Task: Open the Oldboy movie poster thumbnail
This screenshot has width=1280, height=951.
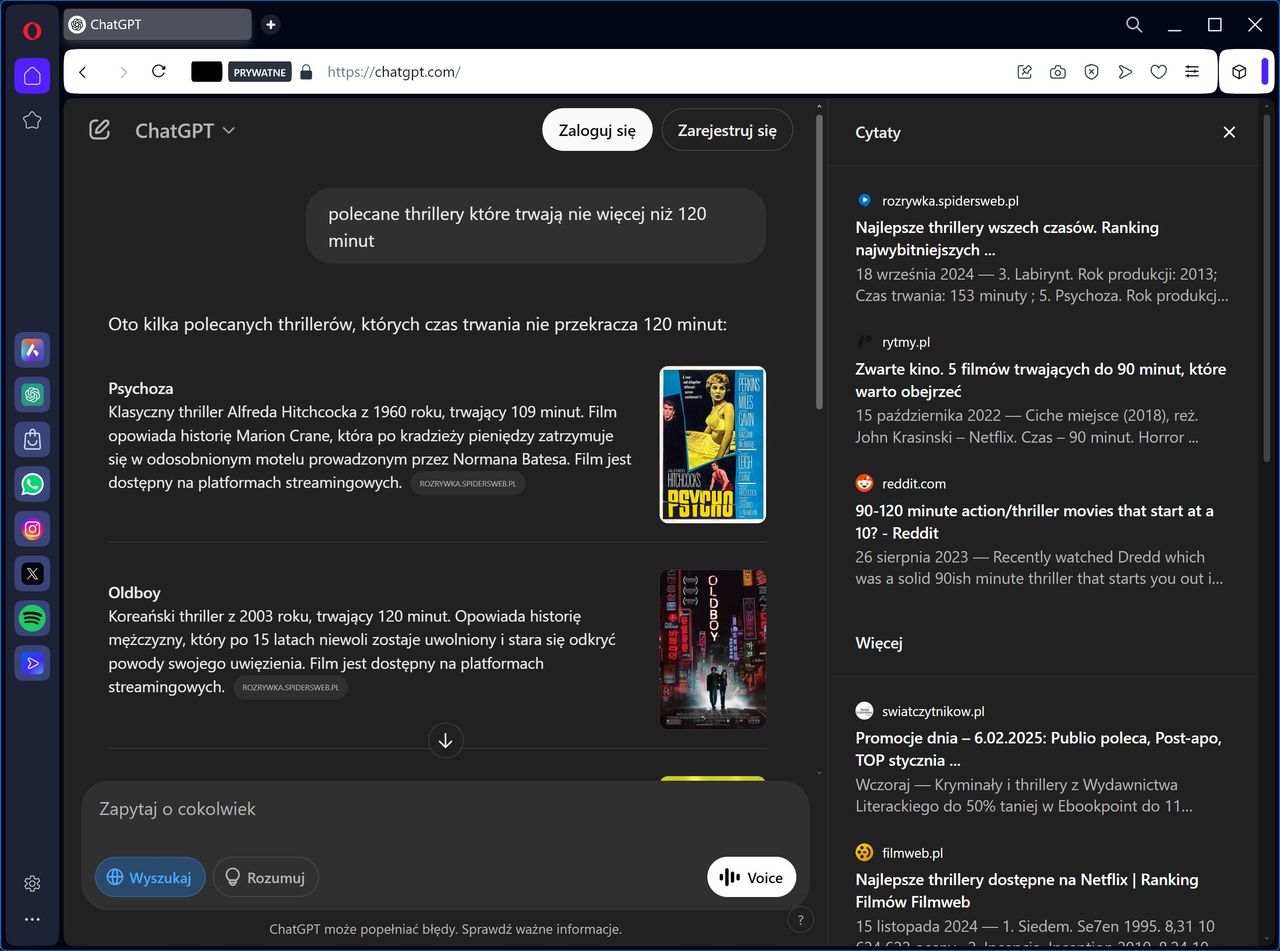Action: coord(713,649)
